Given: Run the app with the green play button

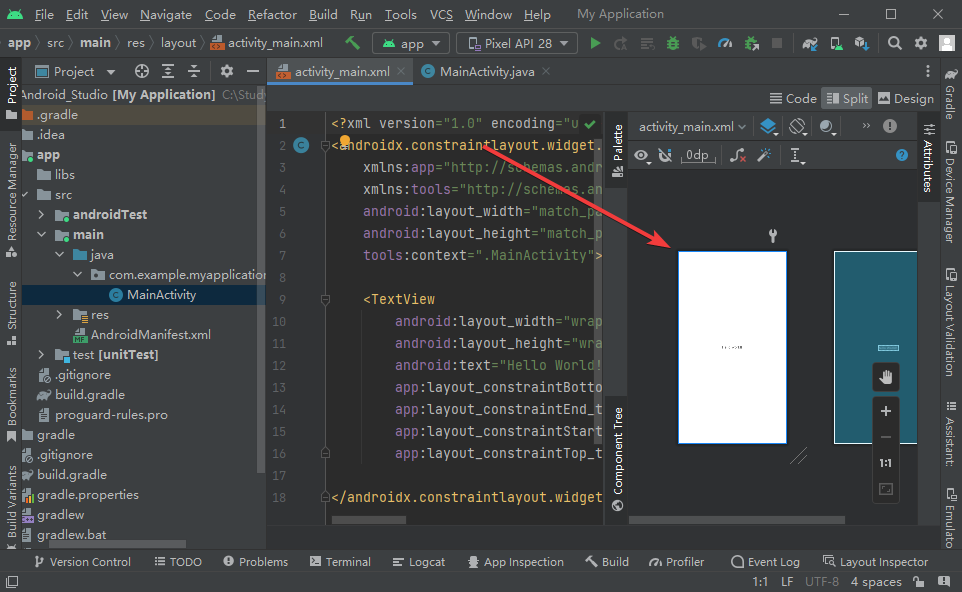Looking at the screenshot, I should click(595, 44).
